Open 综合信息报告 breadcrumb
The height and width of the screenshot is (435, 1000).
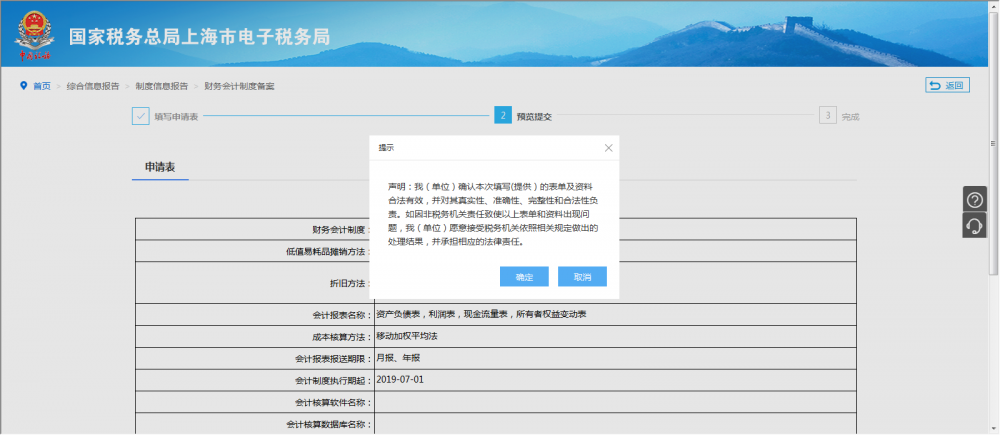pyautogui.click(x=93, y=86)
